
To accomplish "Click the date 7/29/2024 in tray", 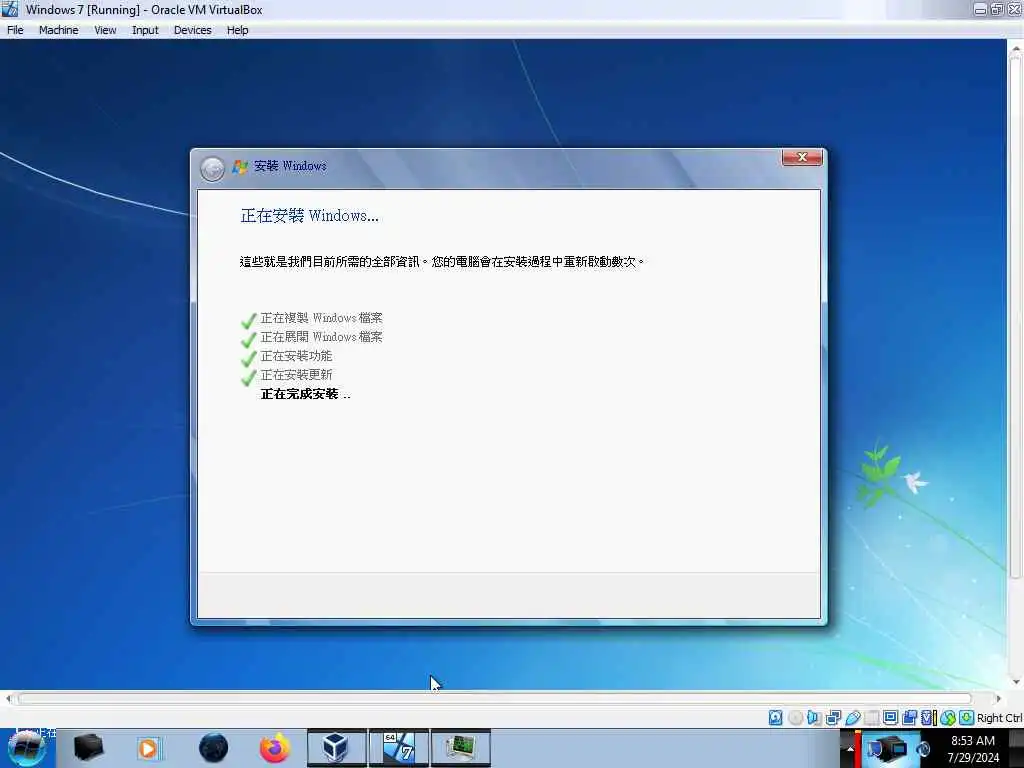I will tap(973, 758).
